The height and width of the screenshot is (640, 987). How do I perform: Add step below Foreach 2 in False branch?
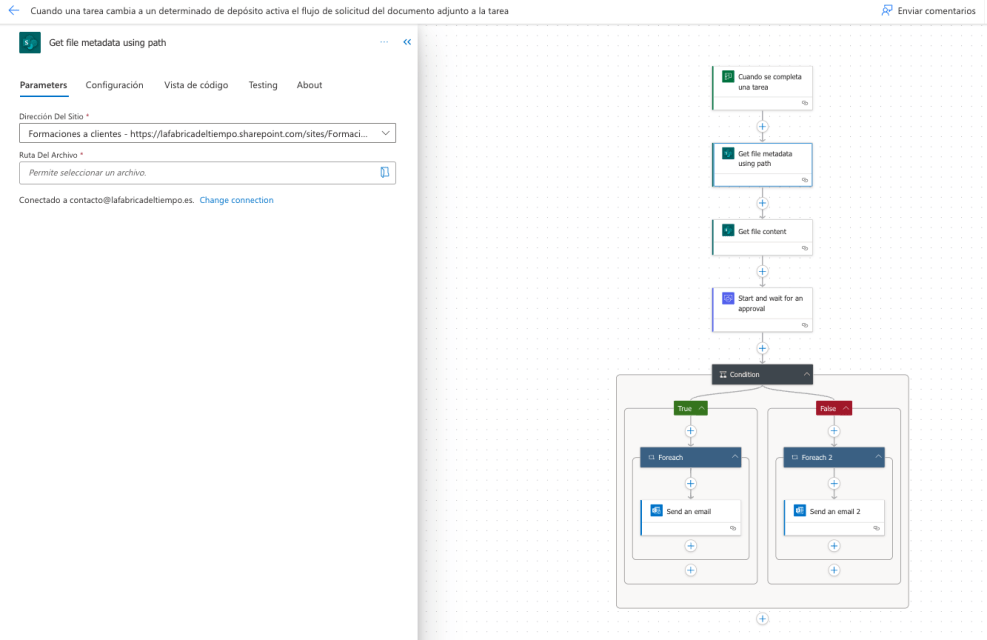(834, 570)
